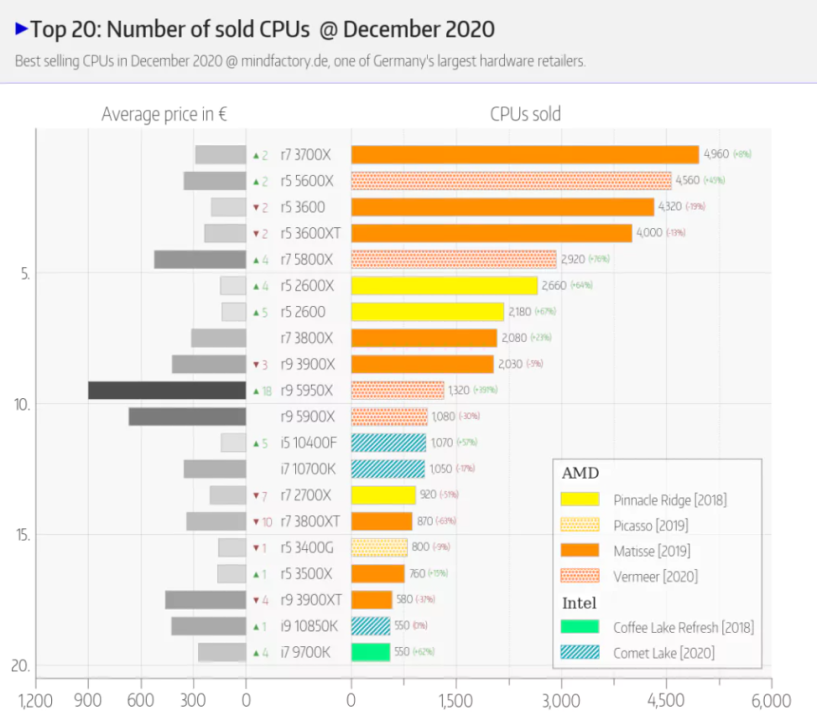Click the "CPUs sold" column heading

[525, 114]
